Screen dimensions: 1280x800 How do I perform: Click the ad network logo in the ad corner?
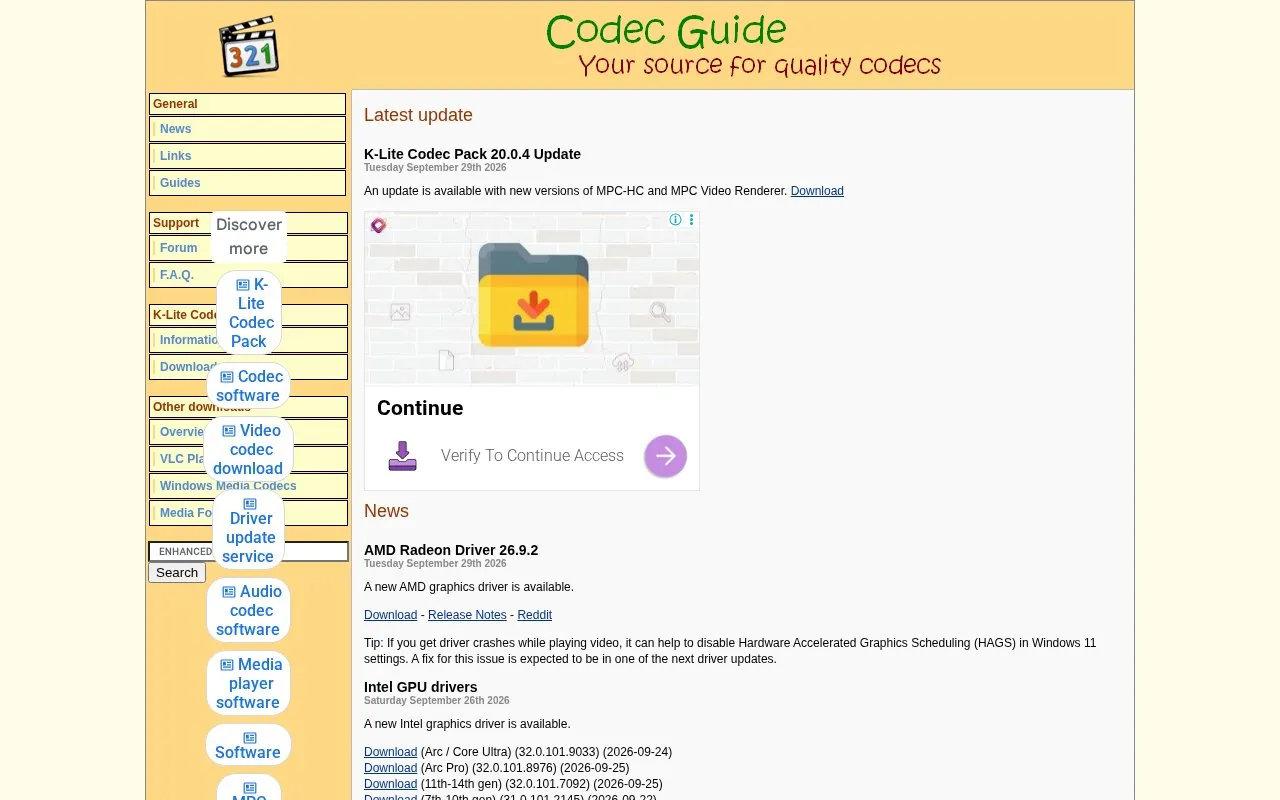(x=378, y=226)
